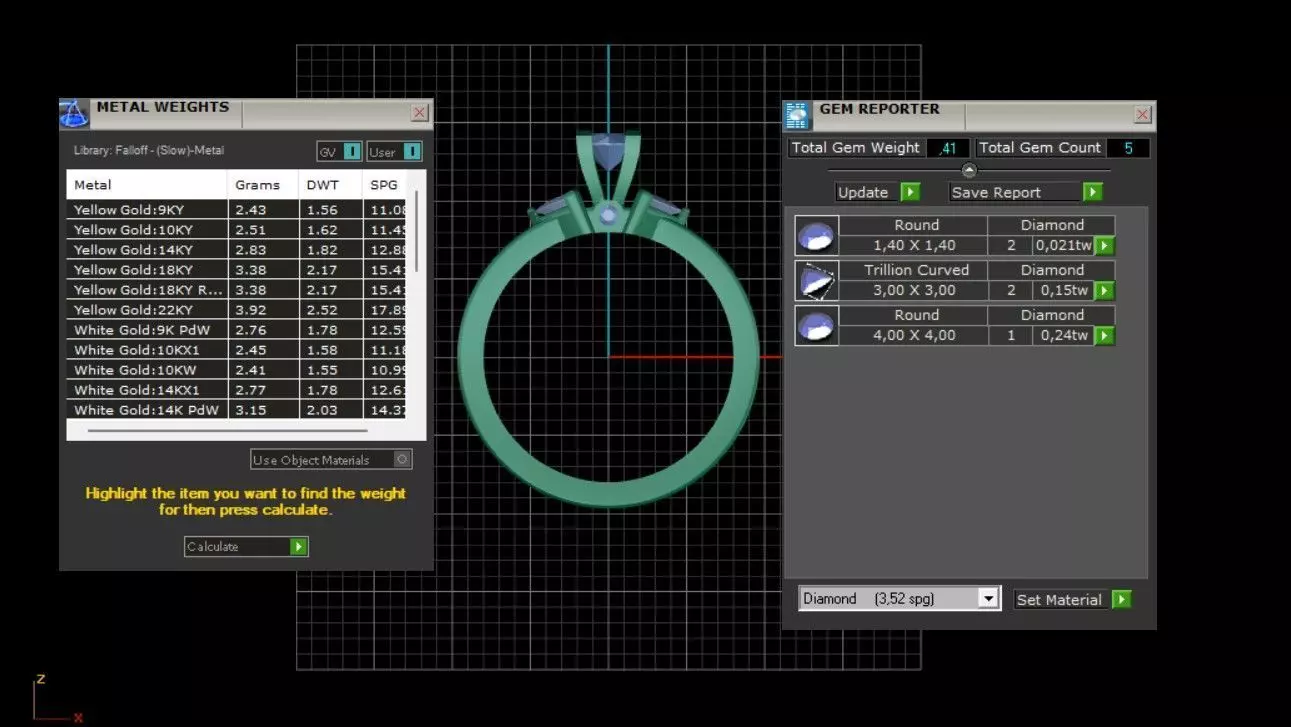Select the Yellow Gold:18KY R... row

236,290
